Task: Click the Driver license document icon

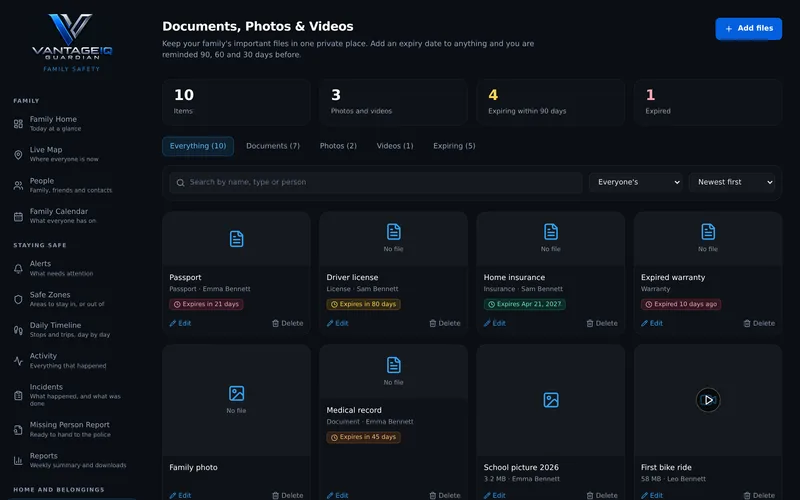Action: [x=393, y=232]
